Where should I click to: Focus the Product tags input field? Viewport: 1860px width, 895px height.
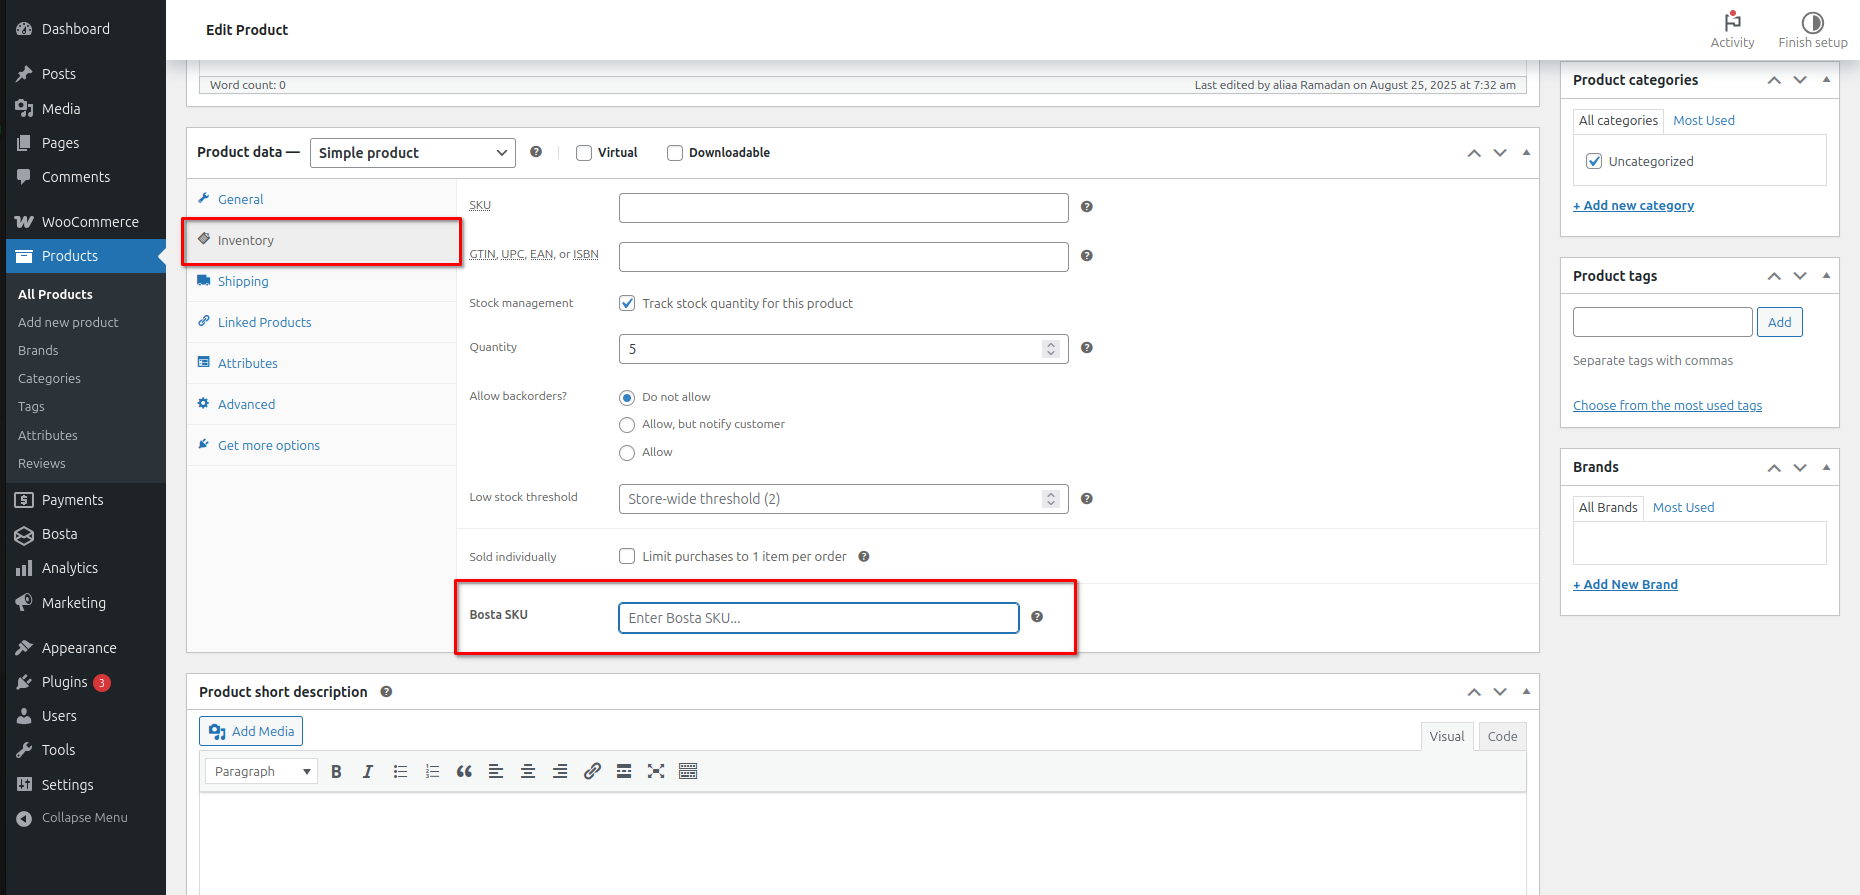pos(1663,322)
